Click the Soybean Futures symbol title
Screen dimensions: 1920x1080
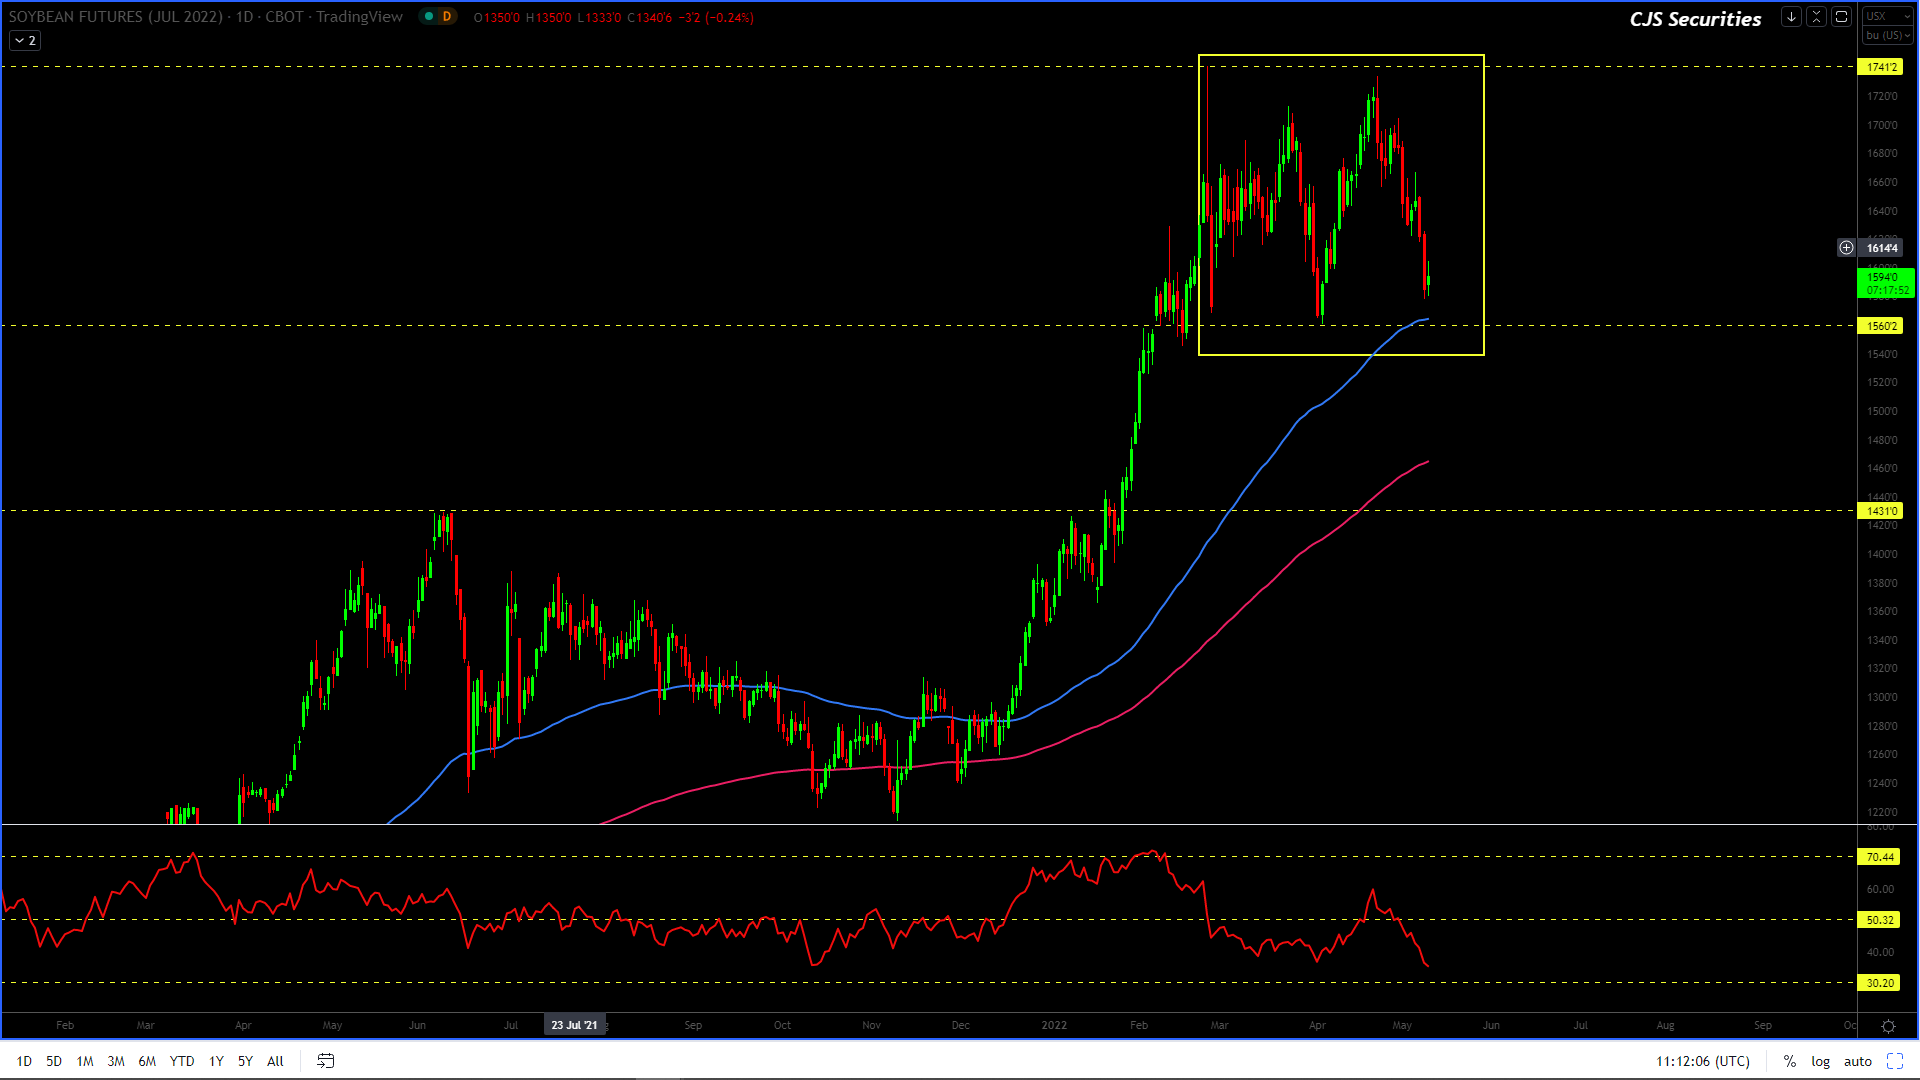pos(115,16)
